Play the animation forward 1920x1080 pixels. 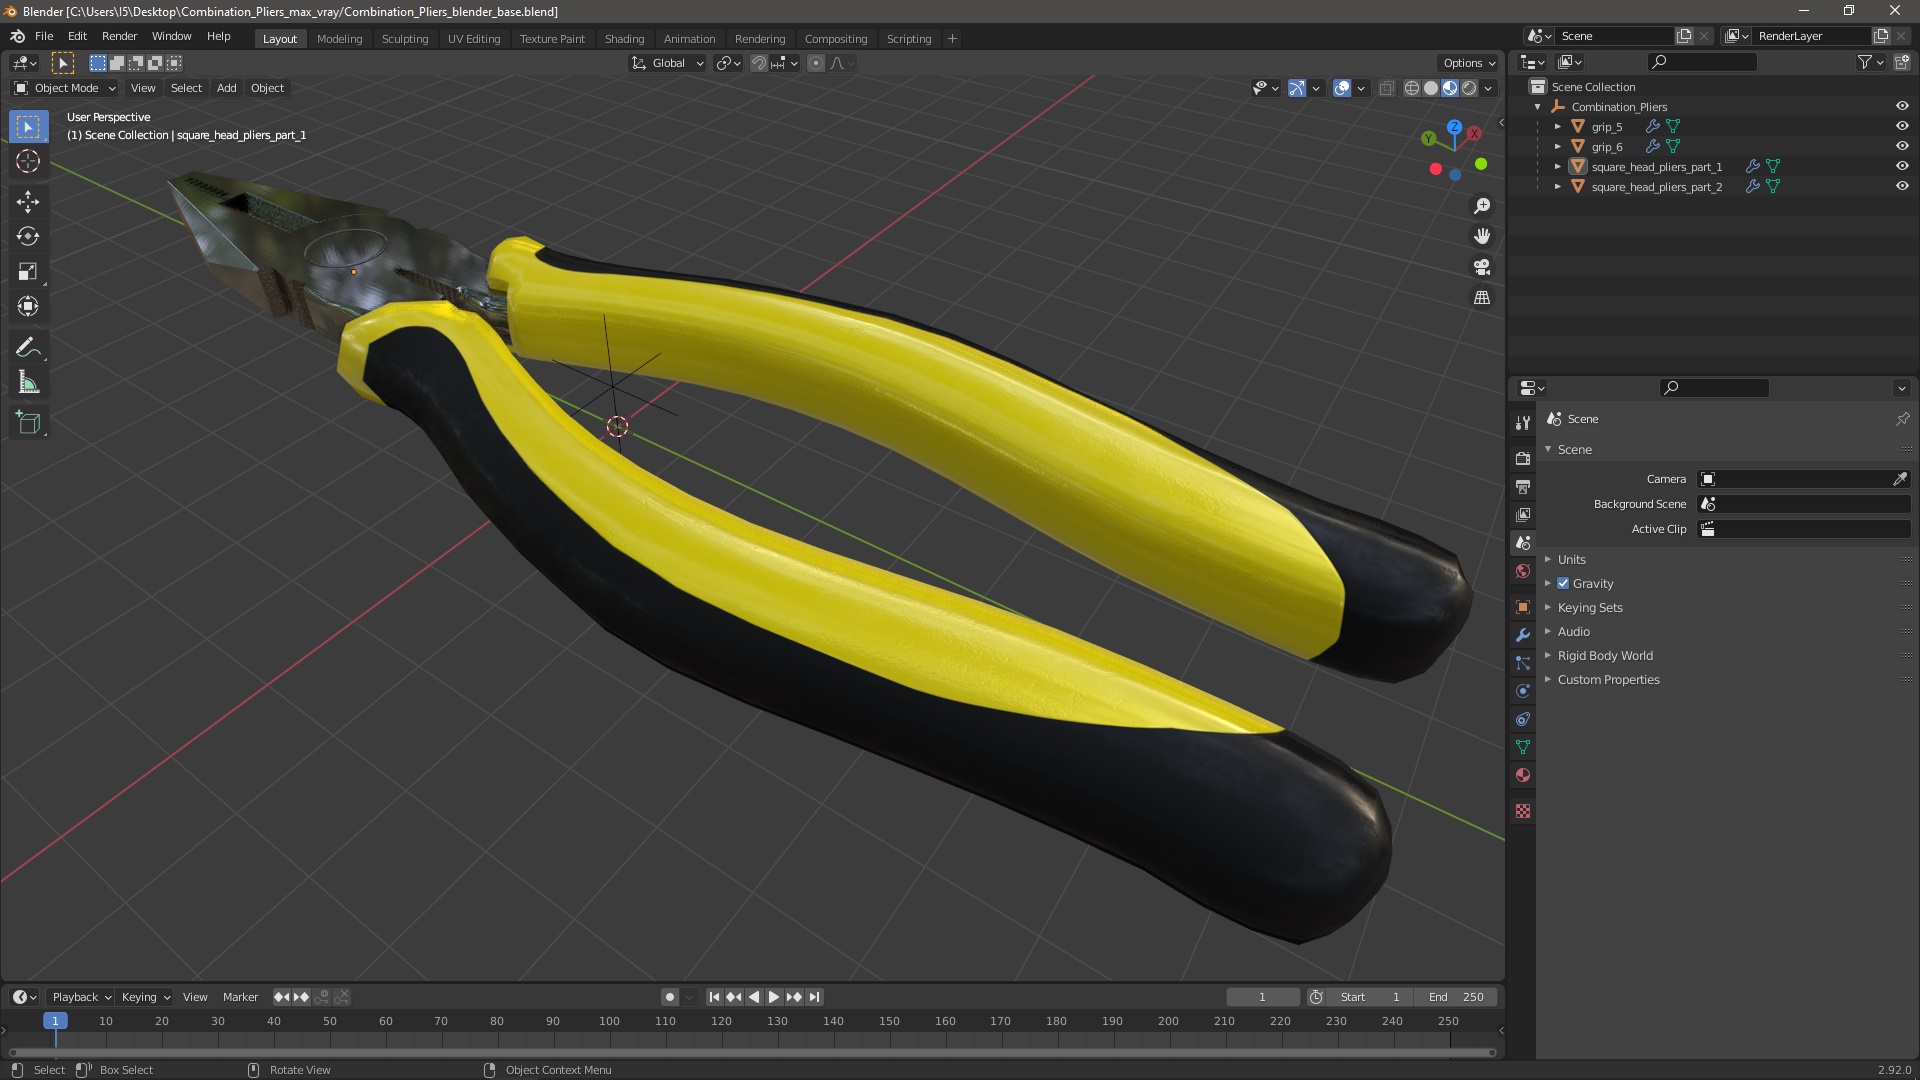coord(774,997)
